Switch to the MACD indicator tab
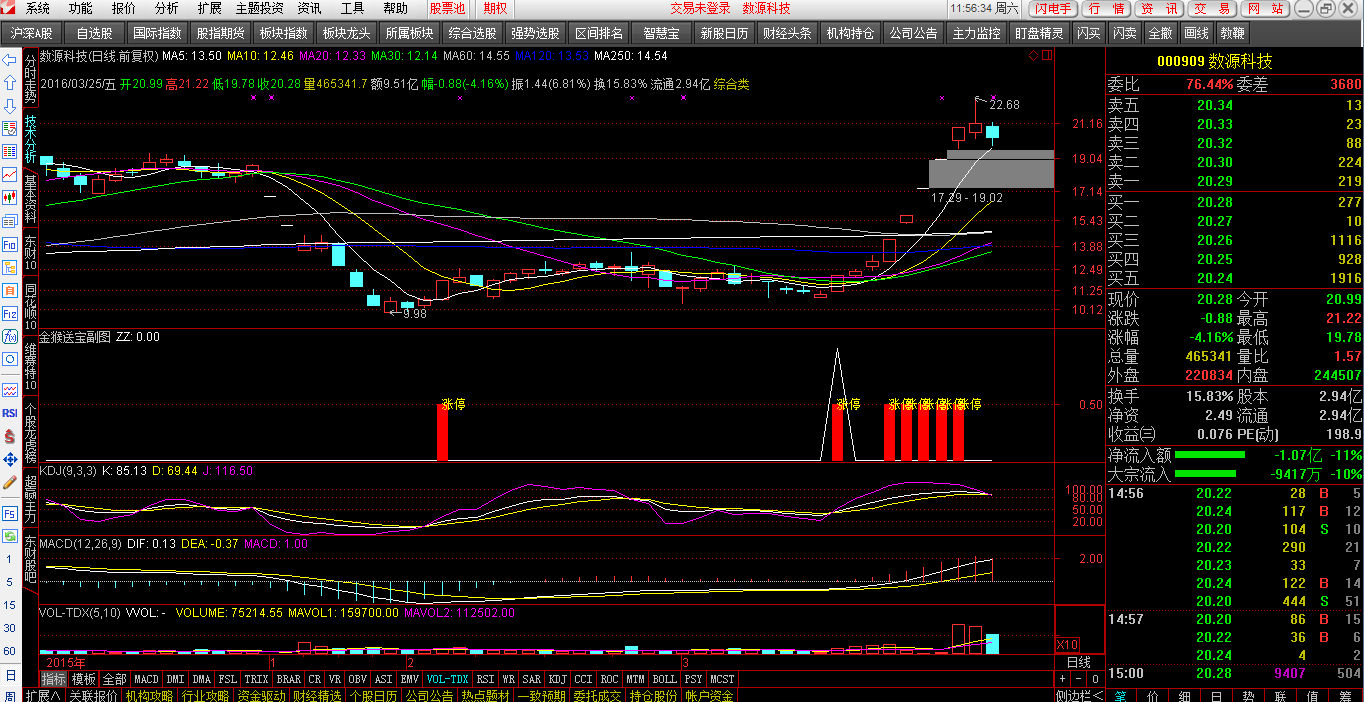This screenshot has width=1364, height=702. point(147,679)
